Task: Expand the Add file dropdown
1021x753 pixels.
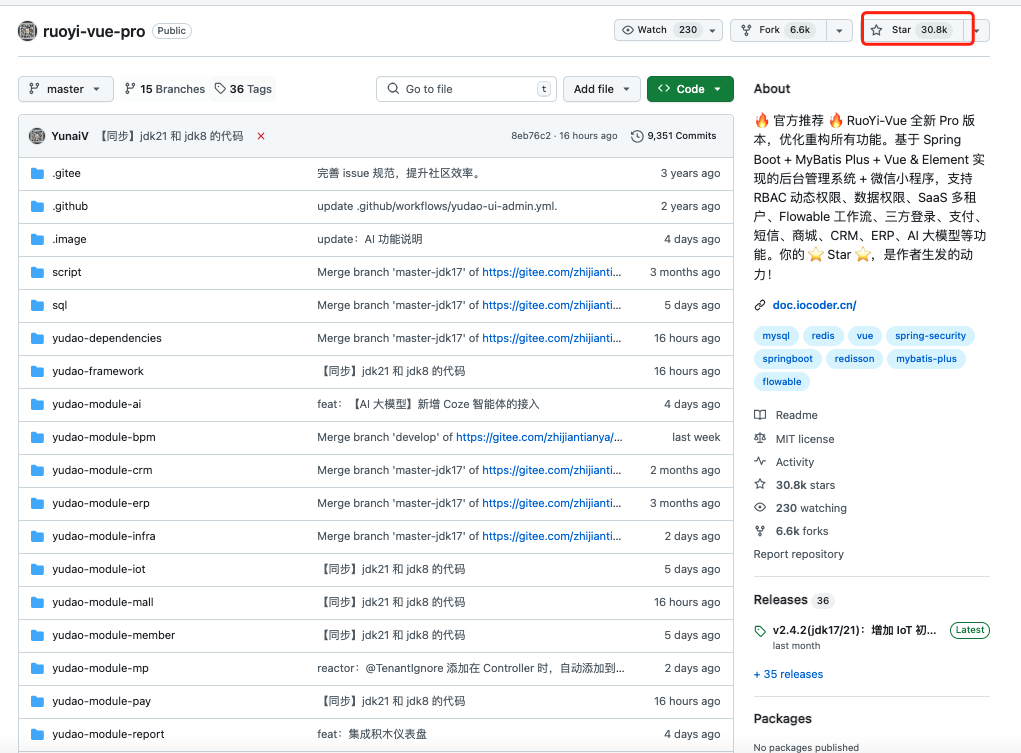Action: (x=601, y=88)
